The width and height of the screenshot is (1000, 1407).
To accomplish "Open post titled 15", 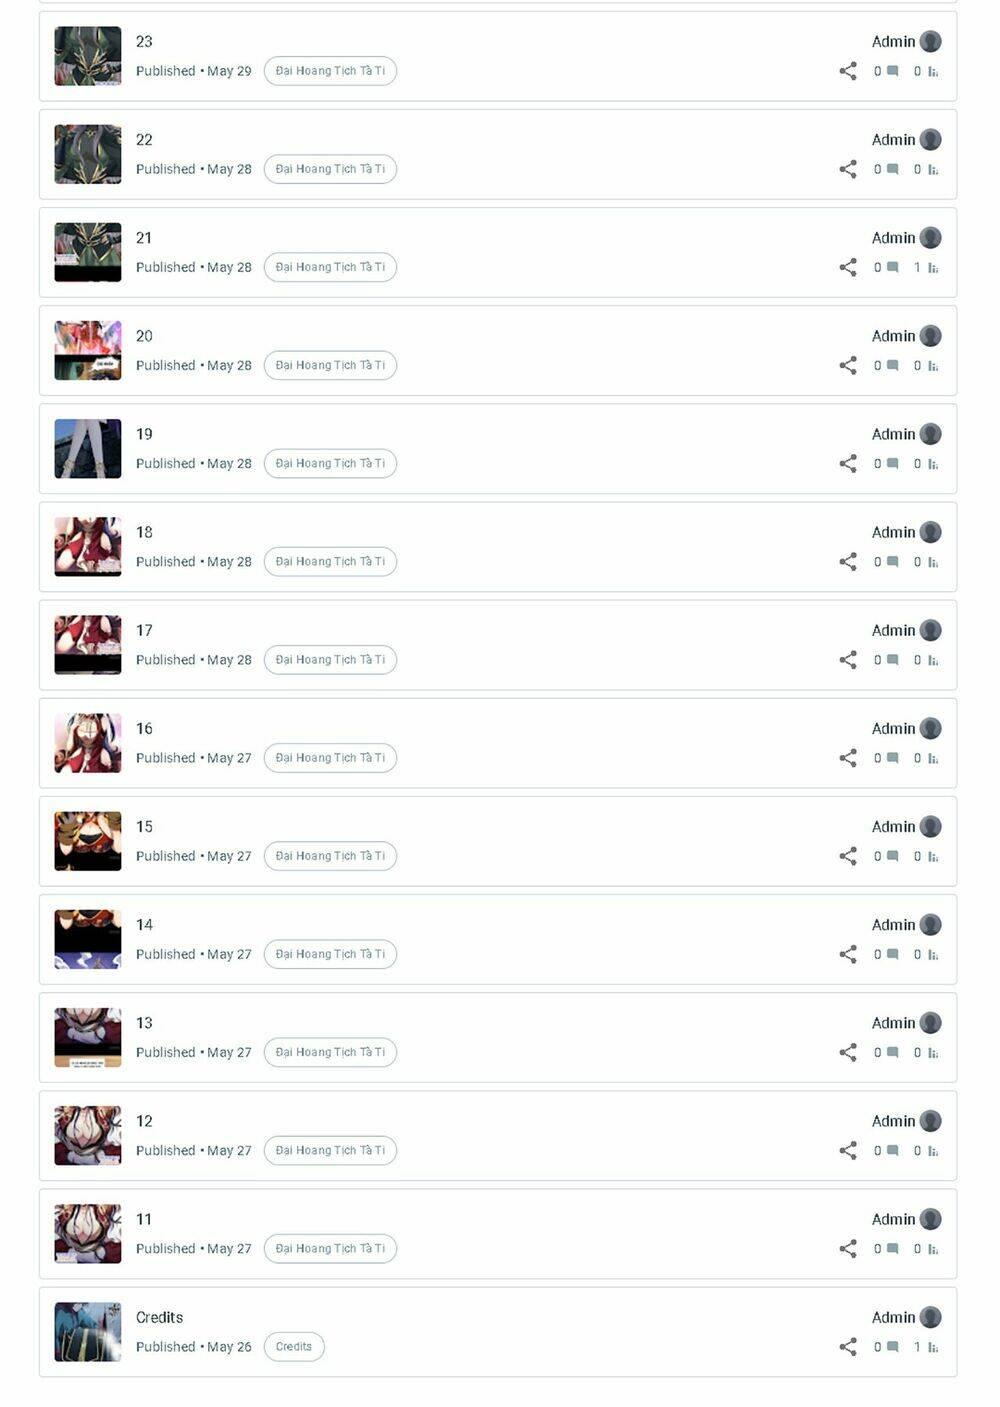I will tap(144, 827).
